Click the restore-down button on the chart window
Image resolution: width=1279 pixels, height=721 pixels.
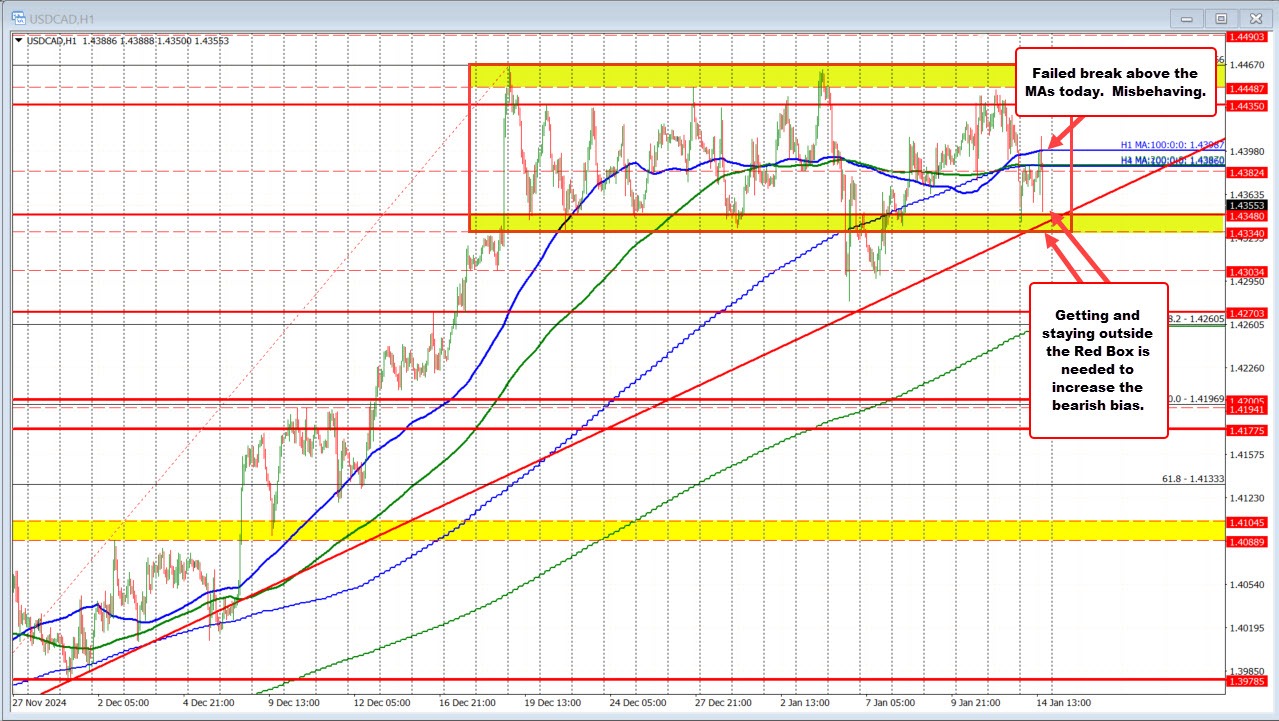tap(1220, 17)
